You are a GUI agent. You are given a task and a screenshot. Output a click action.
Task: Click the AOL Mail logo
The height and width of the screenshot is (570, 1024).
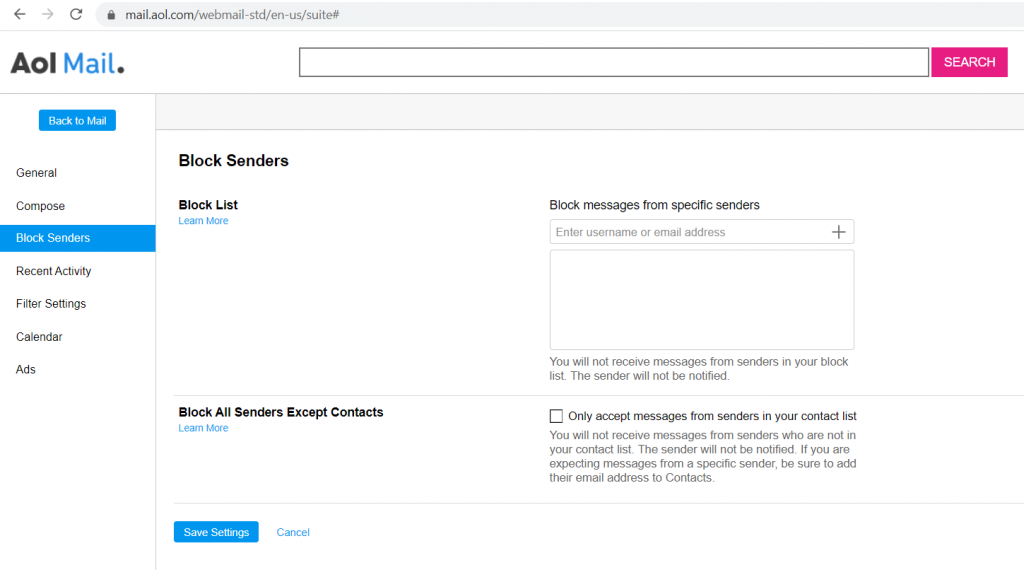[x=67, y=63]
